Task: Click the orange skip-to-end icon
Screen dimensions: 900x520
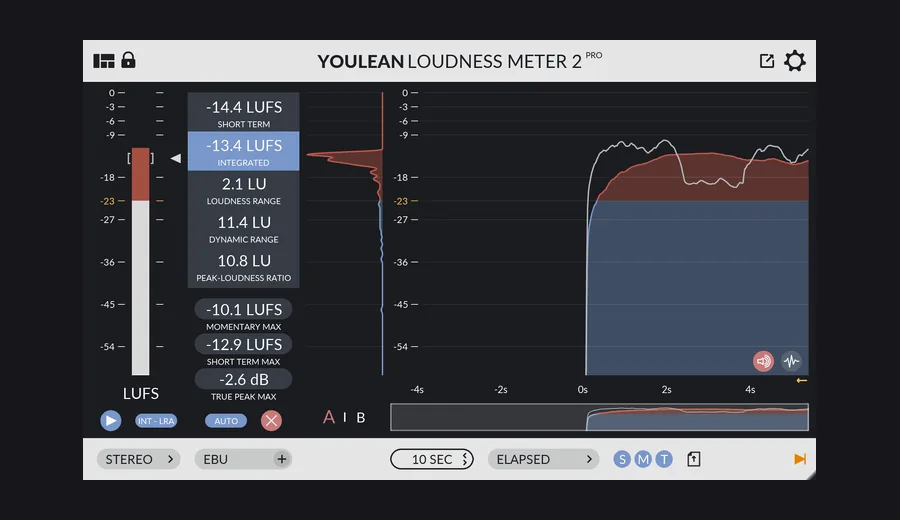Action: tap(800, 459)
